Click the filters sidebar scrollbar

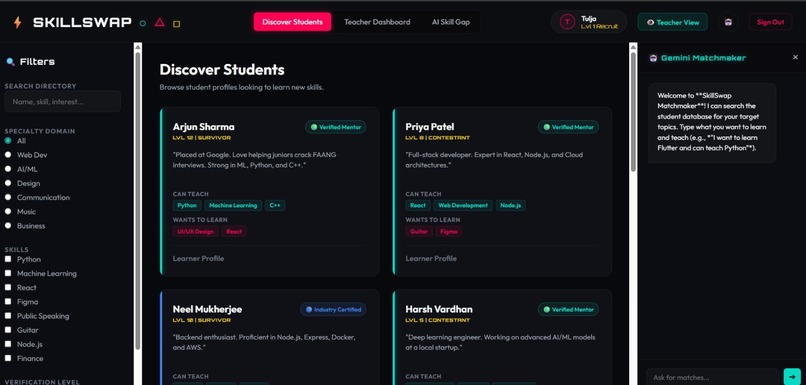(x=138, y=200)
